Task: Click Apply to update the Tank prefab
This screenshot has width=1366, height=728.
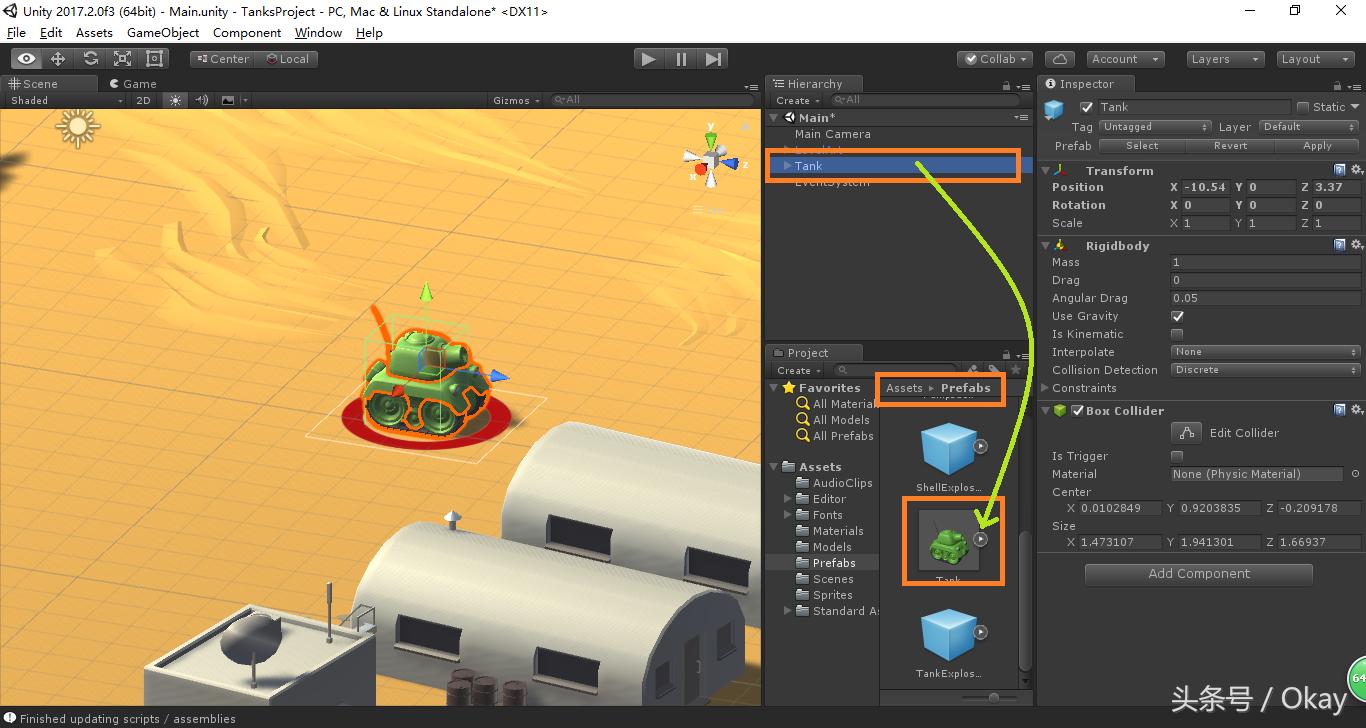Action: pyautogui.click(x=1317, y=145)
